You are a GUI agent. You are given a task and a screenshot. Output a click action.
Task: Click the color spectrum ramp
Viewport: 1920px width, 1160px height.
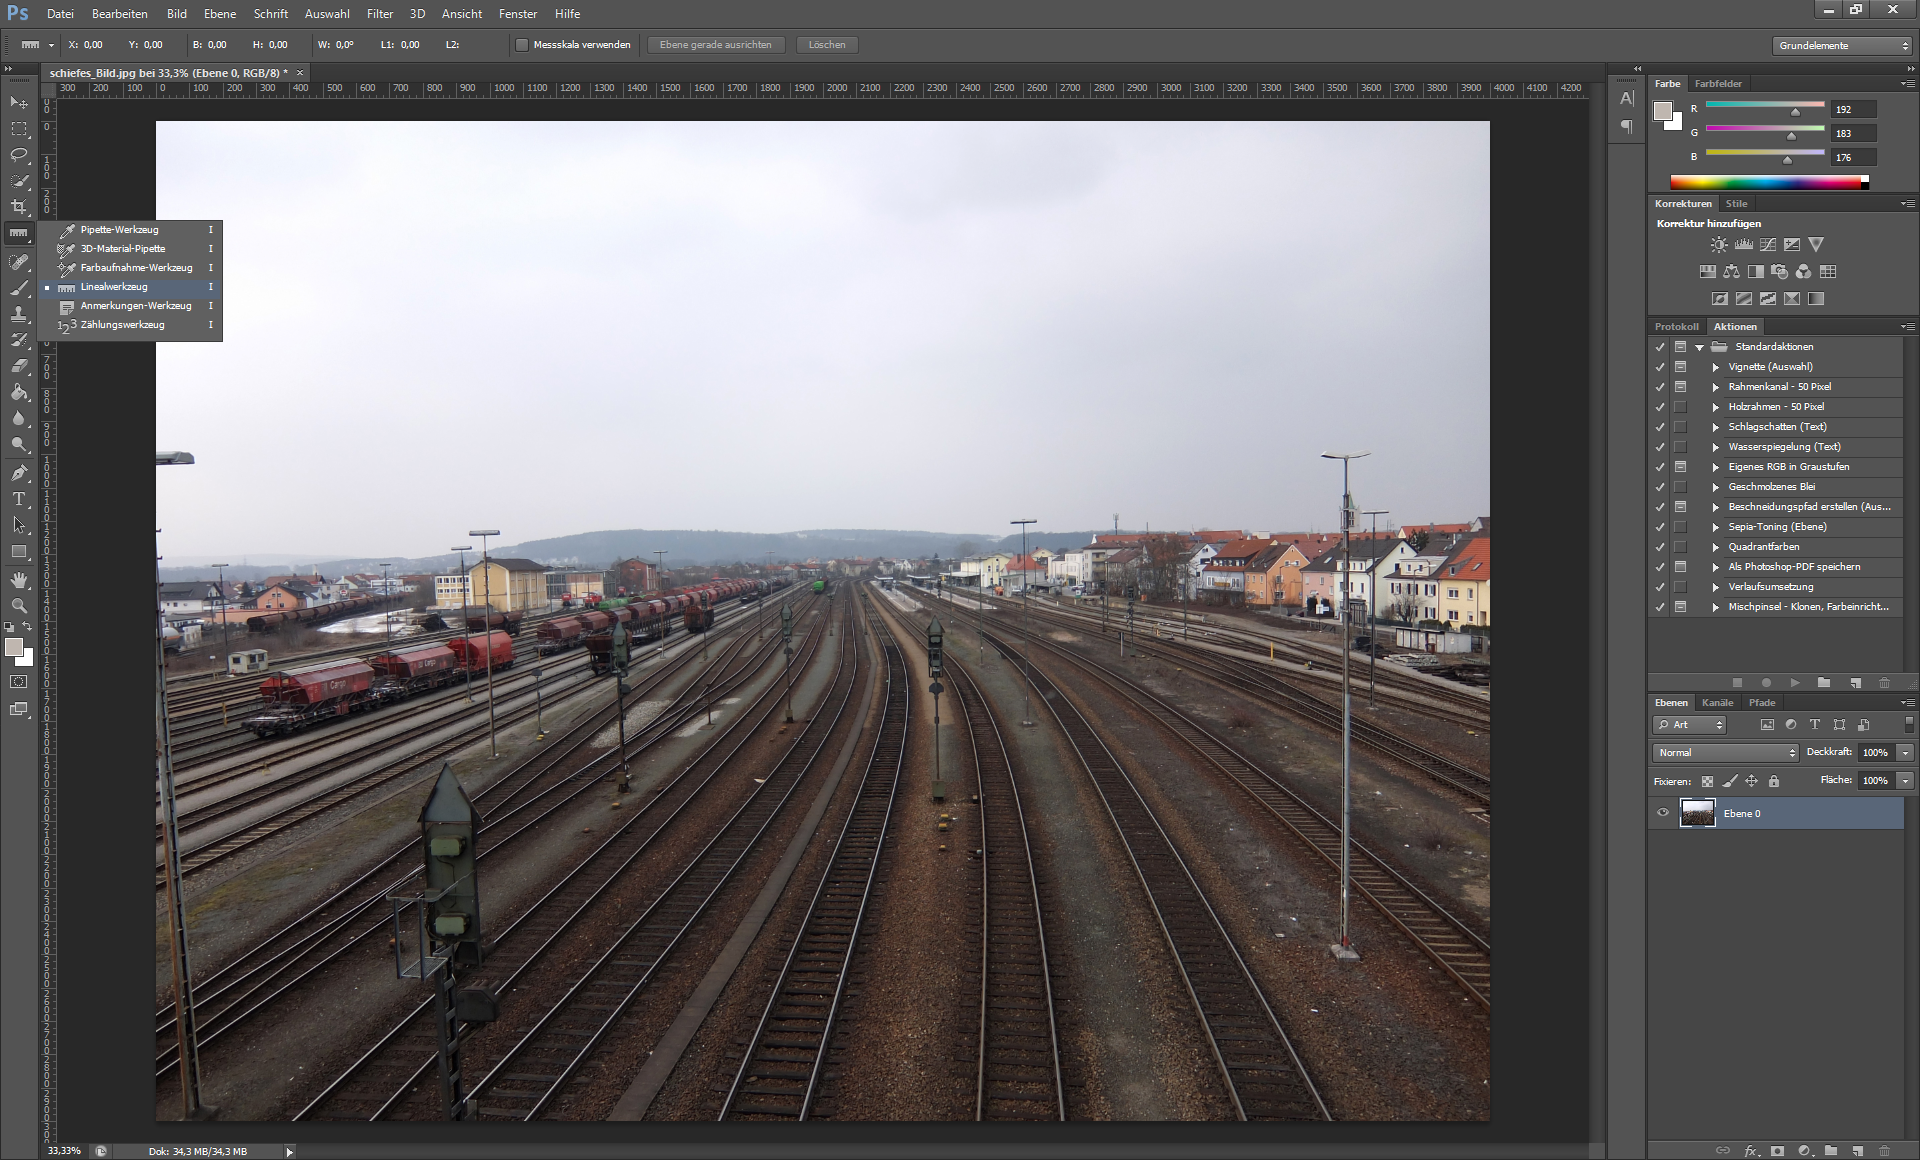click(x=1765, y=182)
